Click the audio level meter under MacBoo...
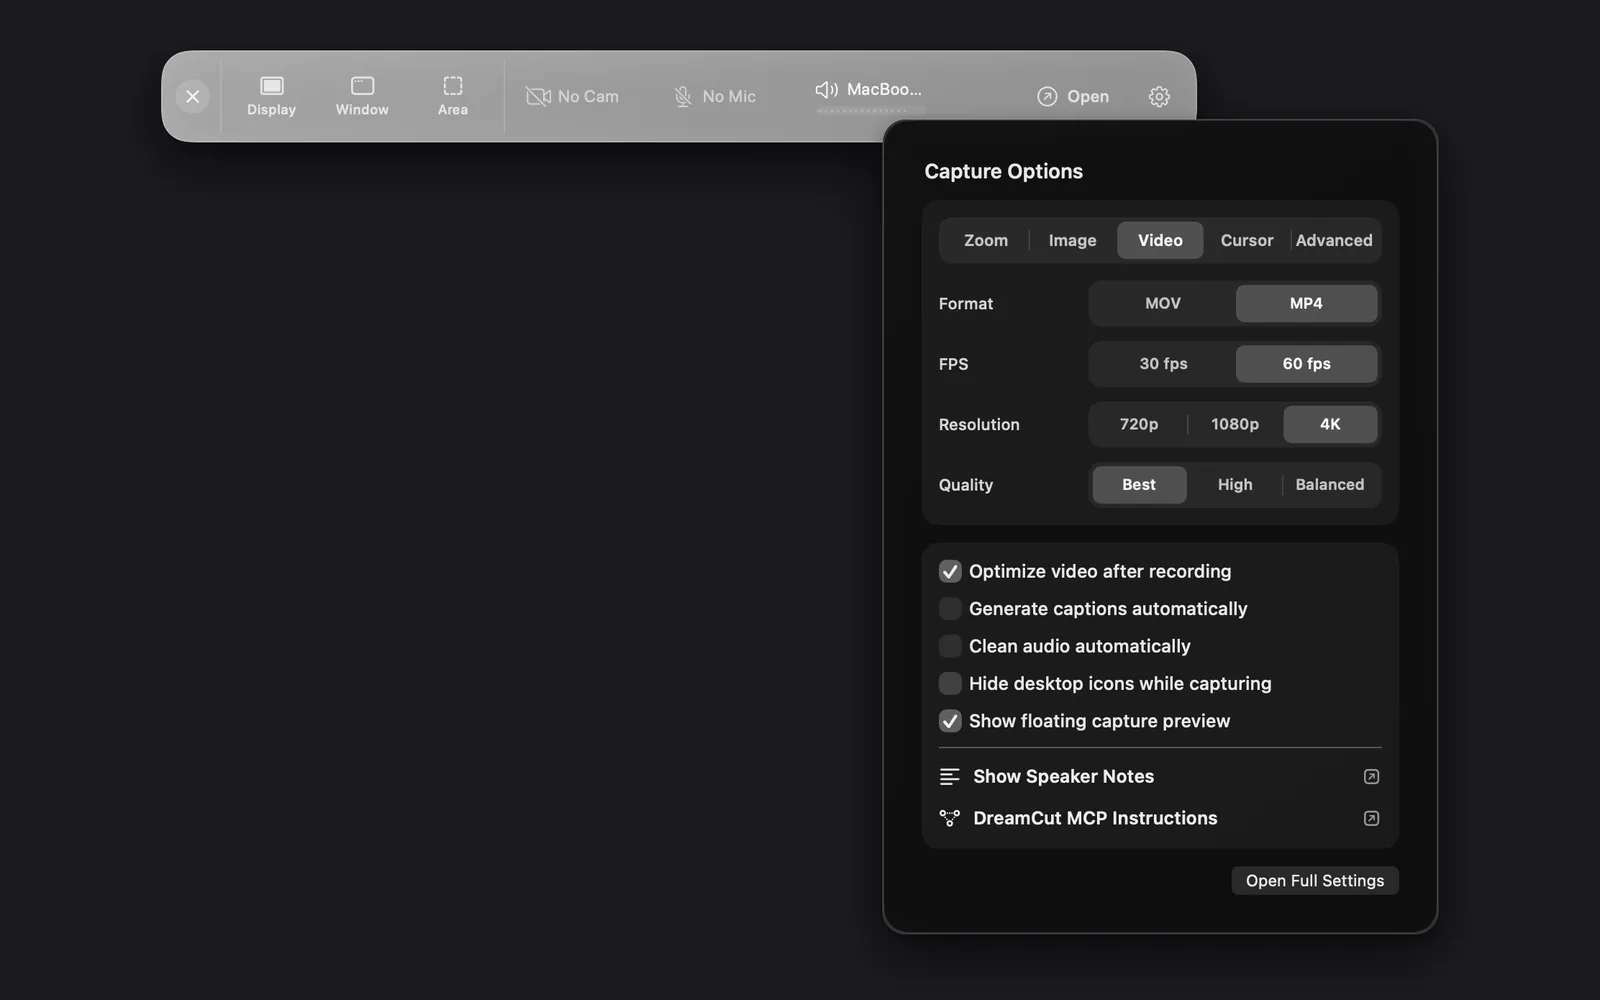The width and height of the screenshot is (1600, 1000). click(x=870, y=110)
